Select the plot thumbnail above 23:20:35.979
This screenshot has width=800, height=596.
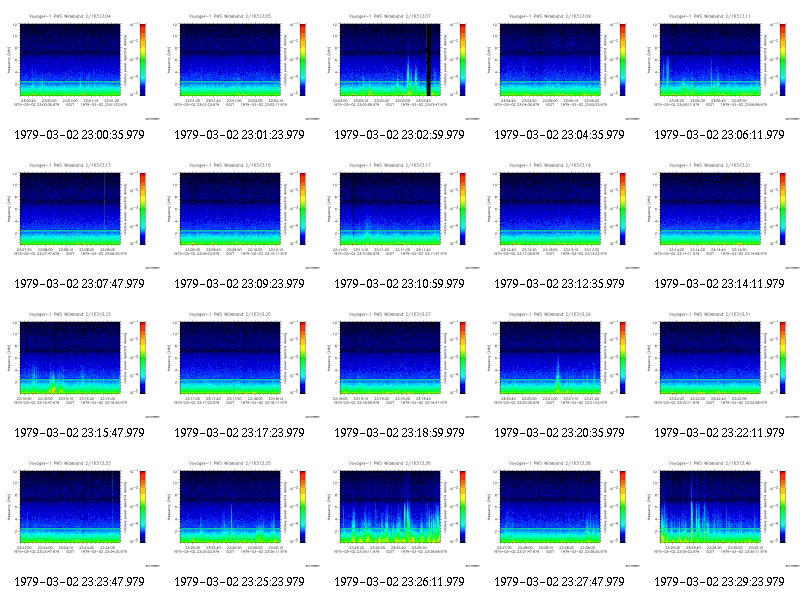coord(560,364)
